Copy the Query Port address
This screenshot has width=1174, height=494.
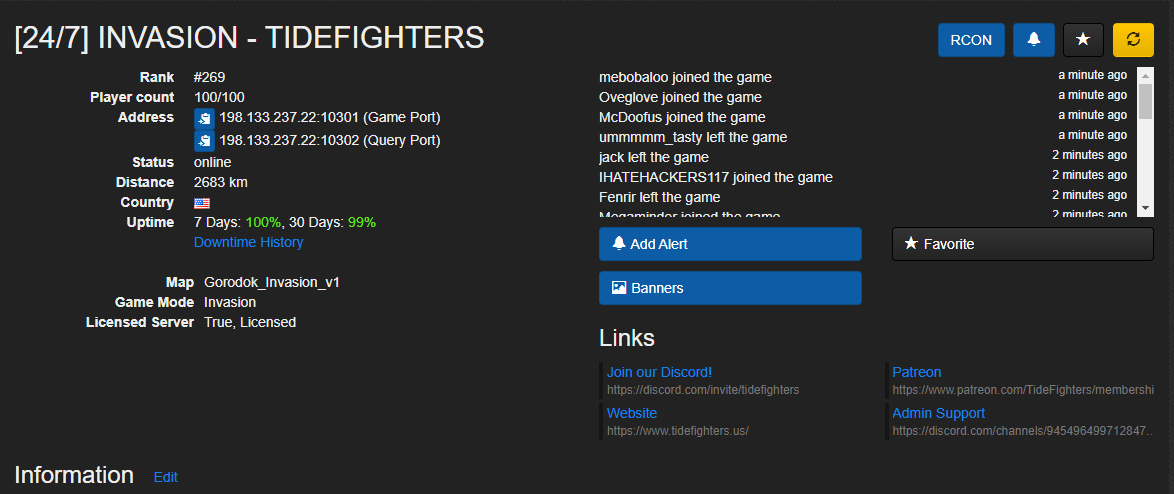(x=204, y=141)
